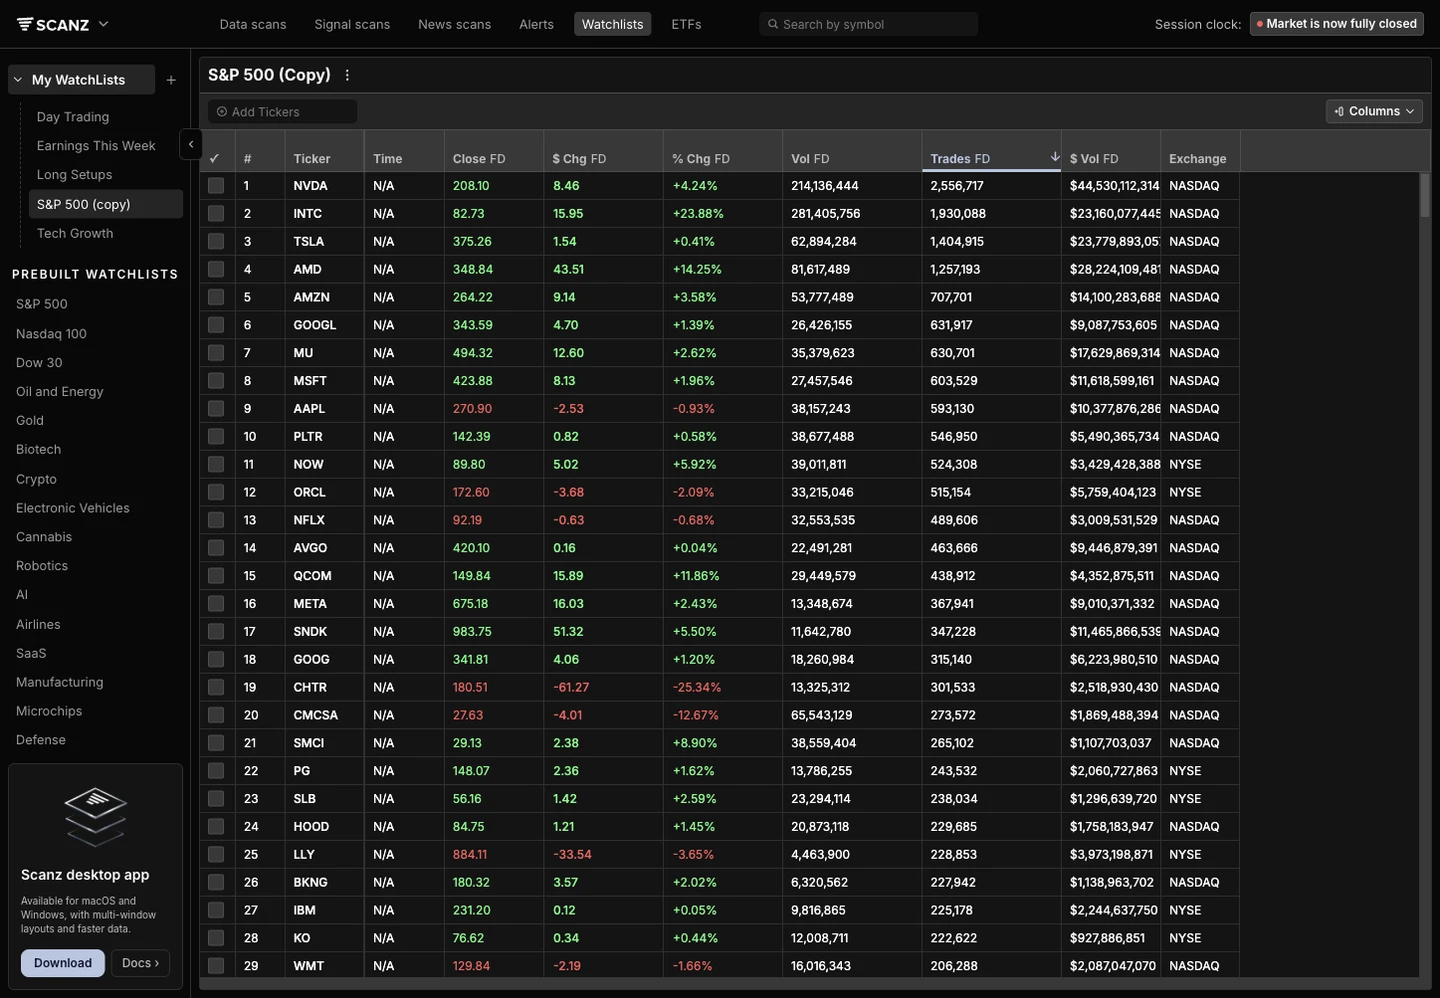Click the search magnifier icon
The width and height of the screenshot is (1440, 998).
pyautogui.click(x=772, y=24)
